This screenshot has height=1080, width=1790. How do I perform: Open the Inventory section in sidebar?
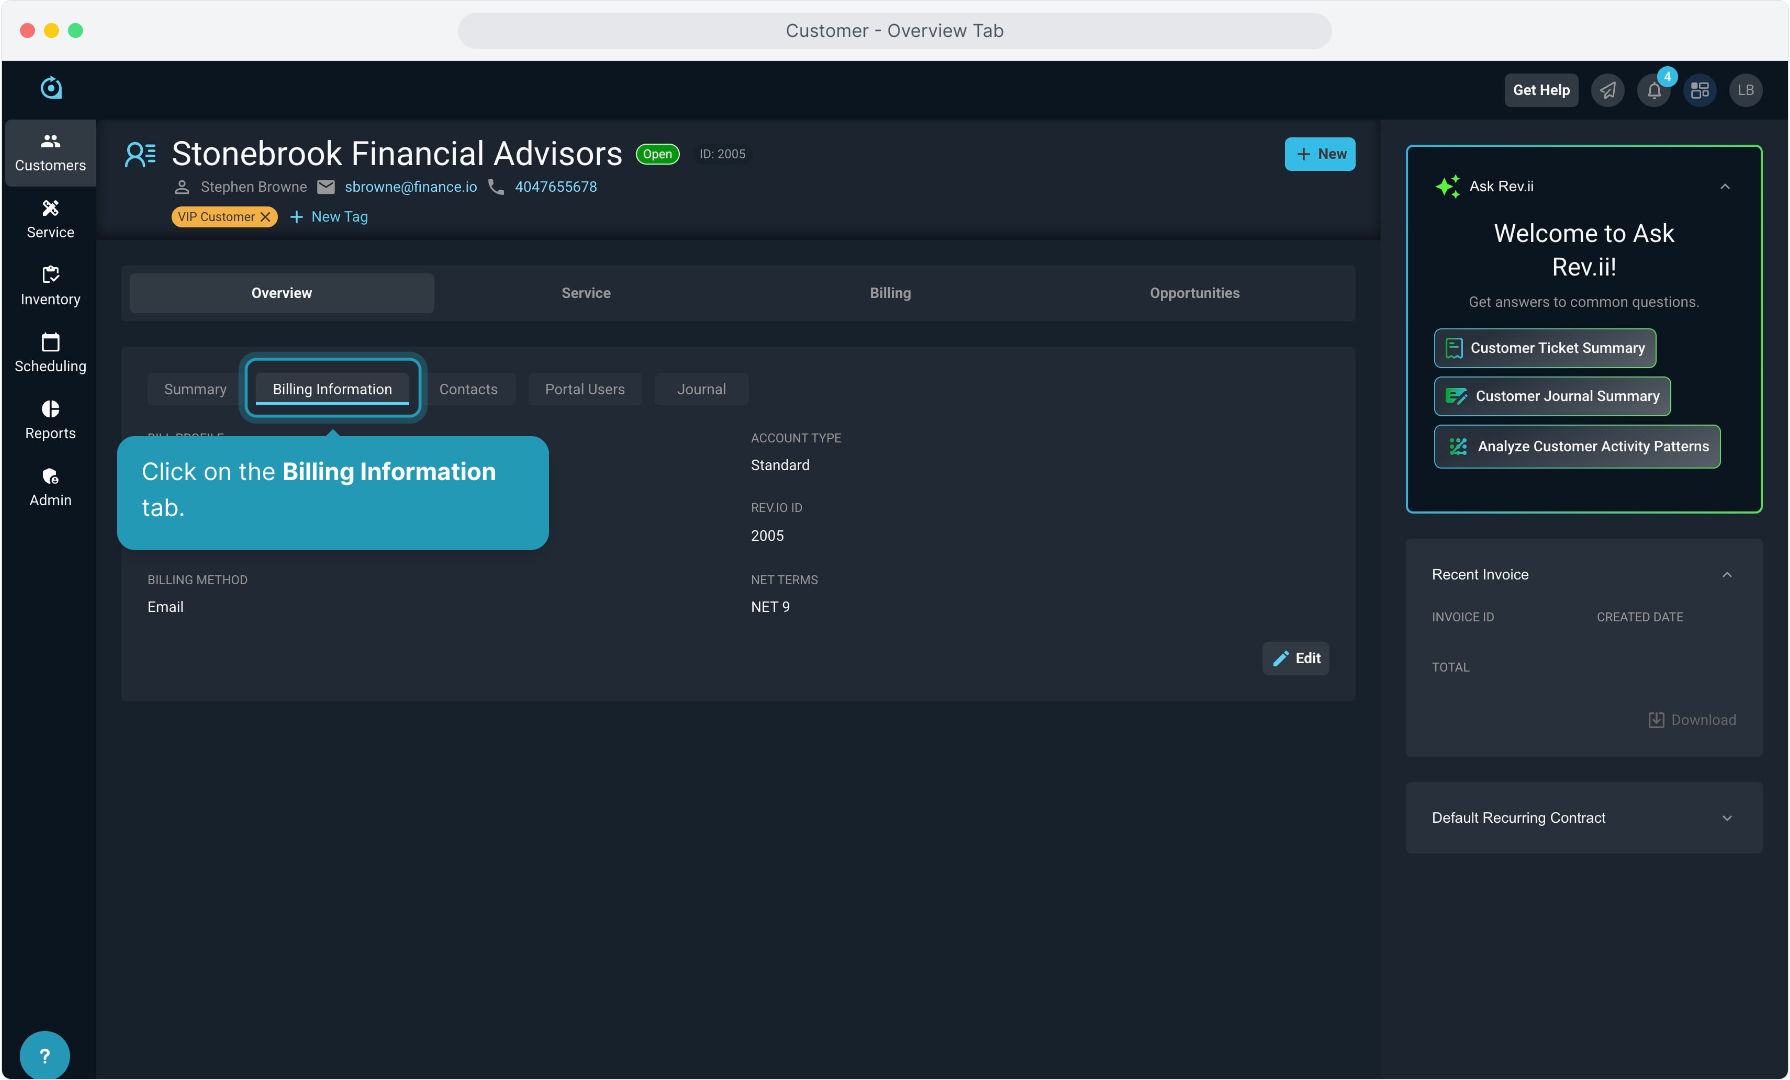50,286
